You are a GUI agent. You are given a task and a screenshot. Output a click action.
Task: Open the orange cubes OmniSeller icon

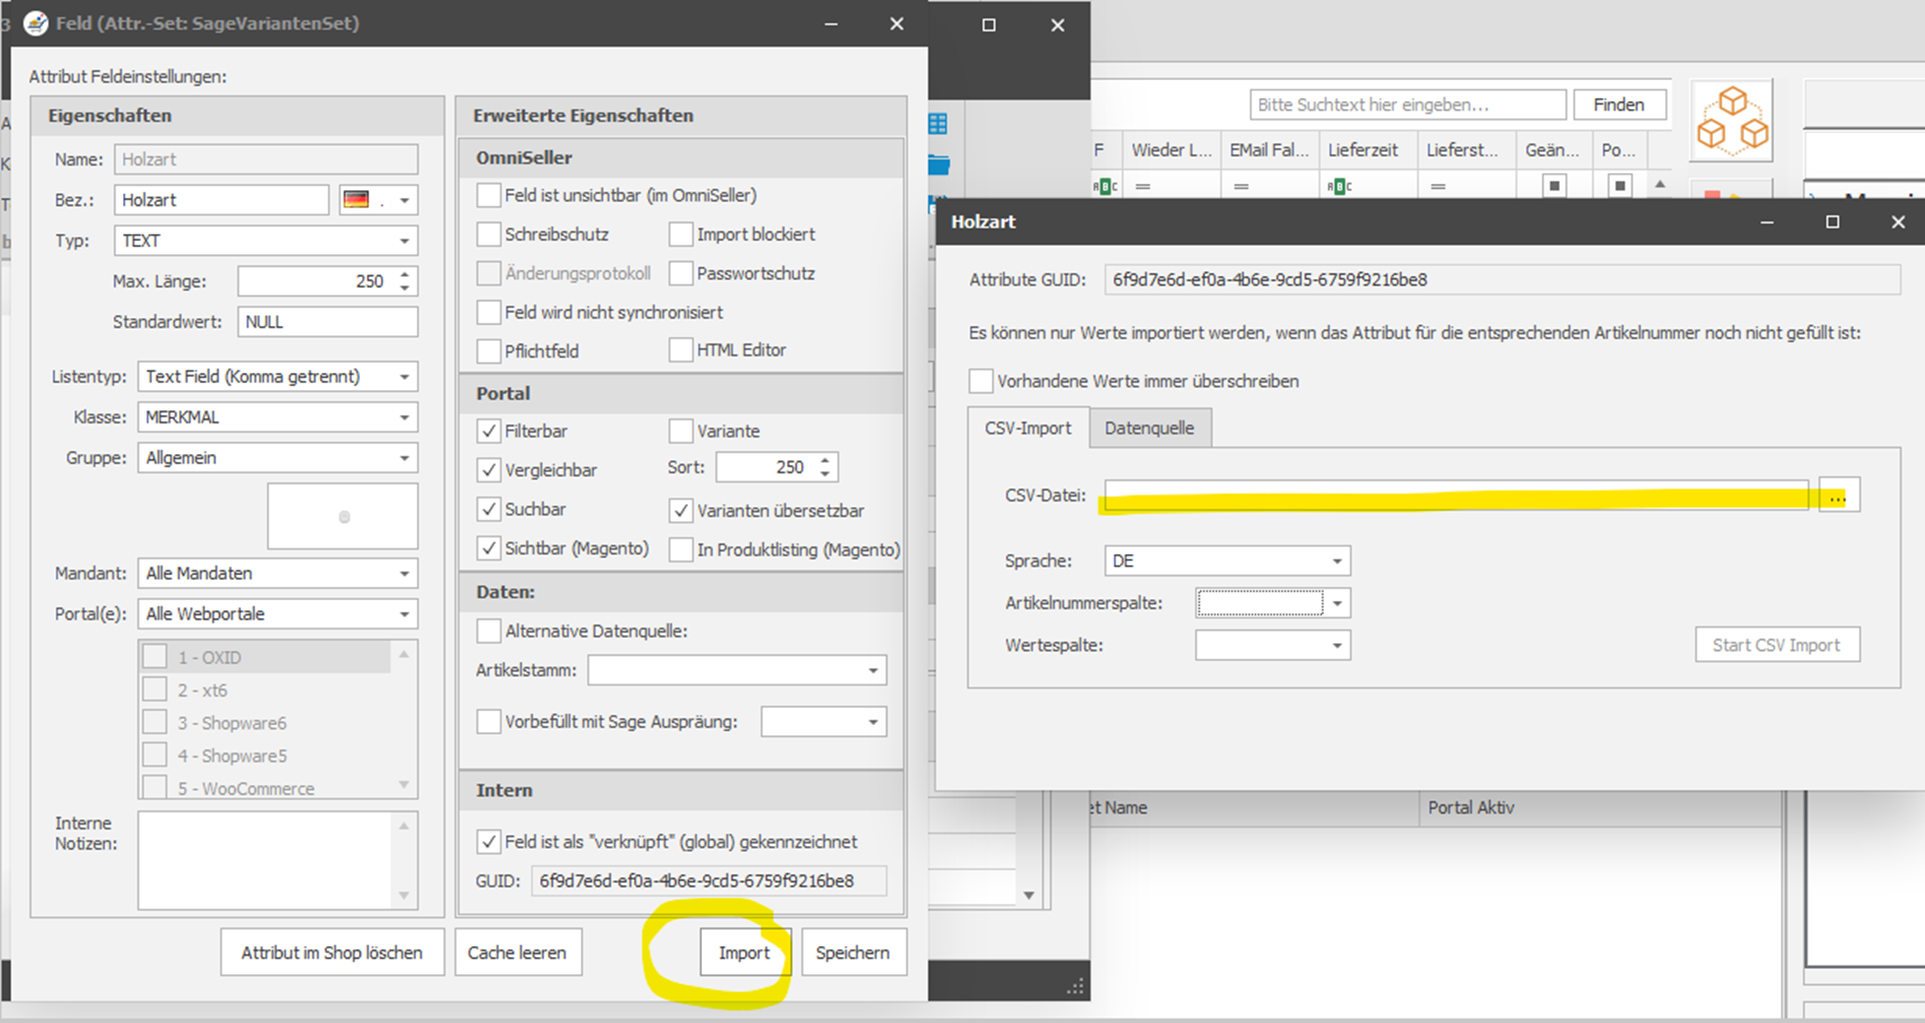[x=1732, y=120]
